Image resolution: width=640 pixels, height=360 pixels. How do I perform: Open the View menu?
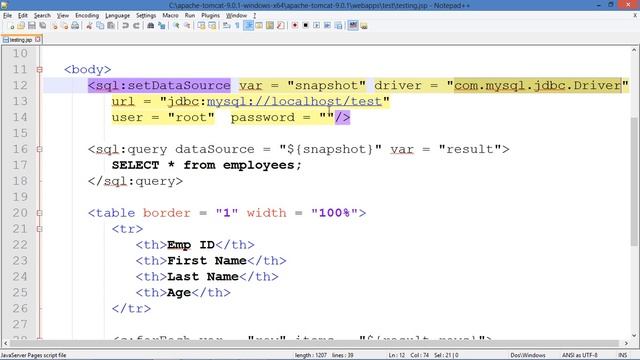(x=62, y=16)
